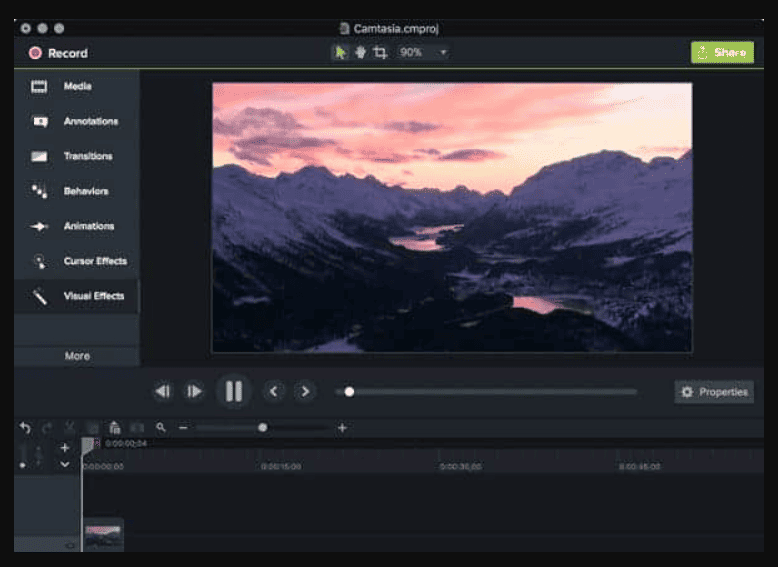Click the Visual Effects wand icon
The height and width of the screenshot is (567, 778).
(x=40, y=297)
